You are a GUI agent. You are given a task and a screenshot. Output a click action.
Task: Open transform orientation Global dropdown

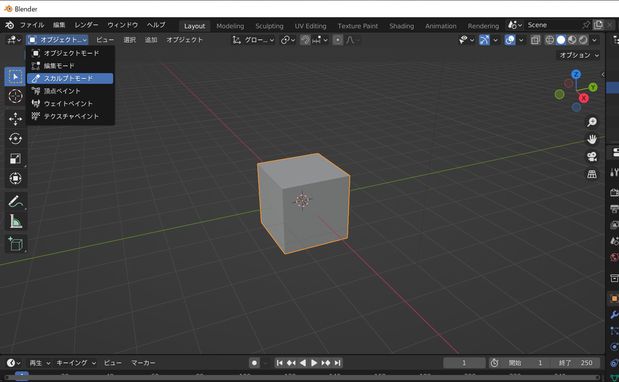point(253,40)
